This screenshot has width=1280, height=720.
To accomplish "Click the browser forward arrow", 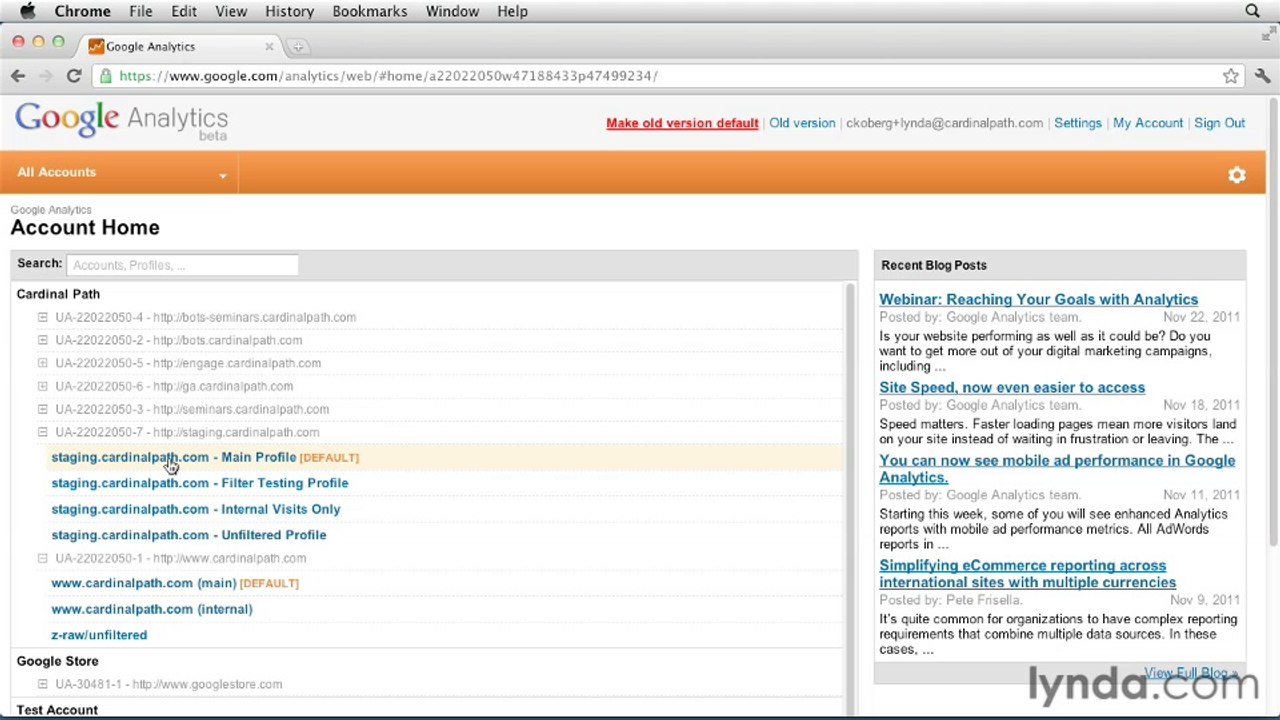I will point(46,76).
